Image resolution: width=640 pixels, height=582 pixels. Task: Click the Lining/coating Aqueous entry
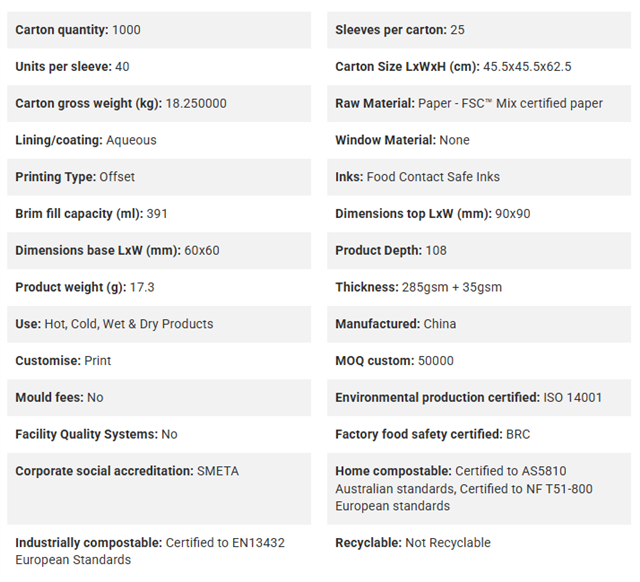pyautogui.click(x=159, y=140)
